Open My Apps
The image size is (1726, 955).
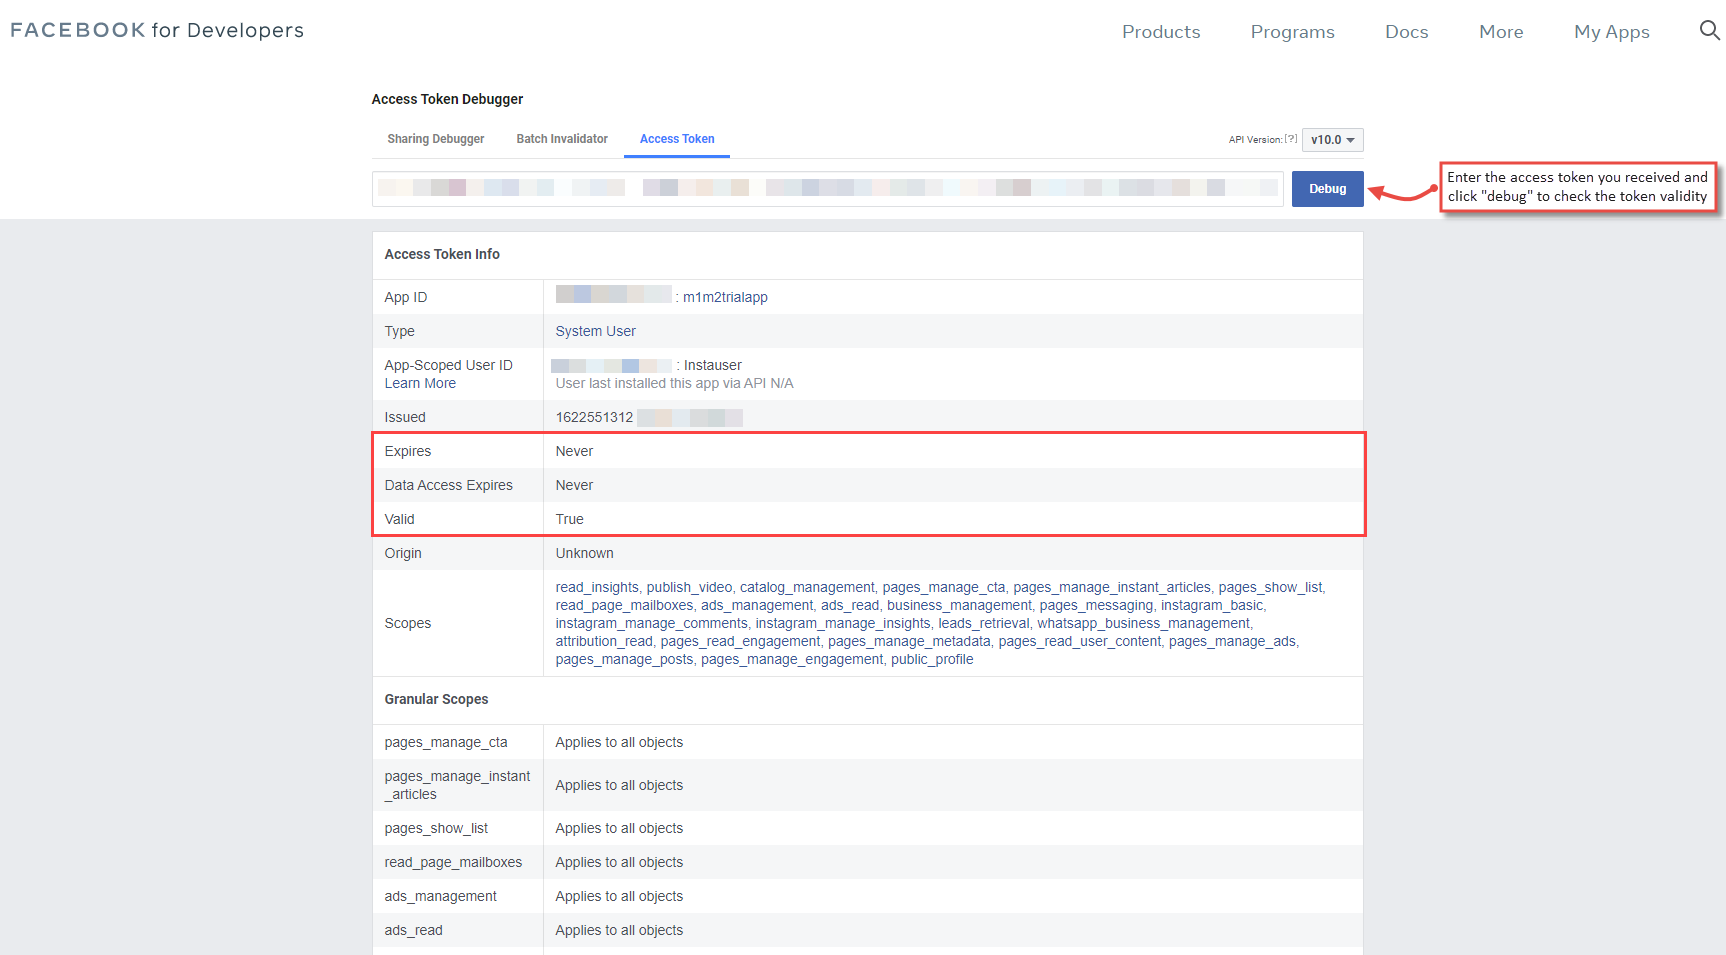tap(1612, 32)
